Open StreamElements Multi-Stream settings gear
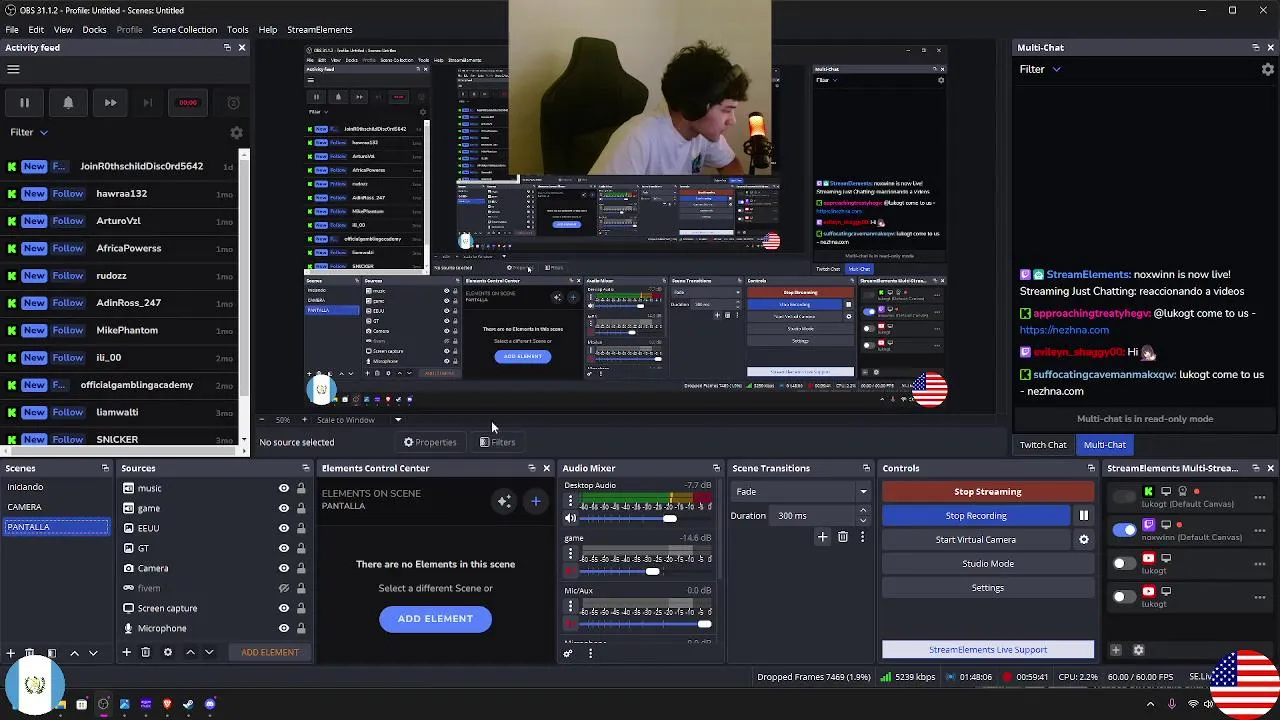This screenshot has width=1280, height=720. point(1138,650)
